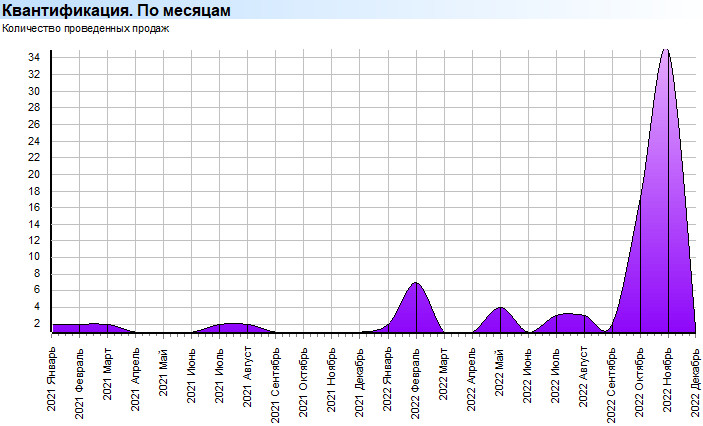Select the x-axis label '2021 Август'
This screenshot has height=426, width=703.
point(247,377)
